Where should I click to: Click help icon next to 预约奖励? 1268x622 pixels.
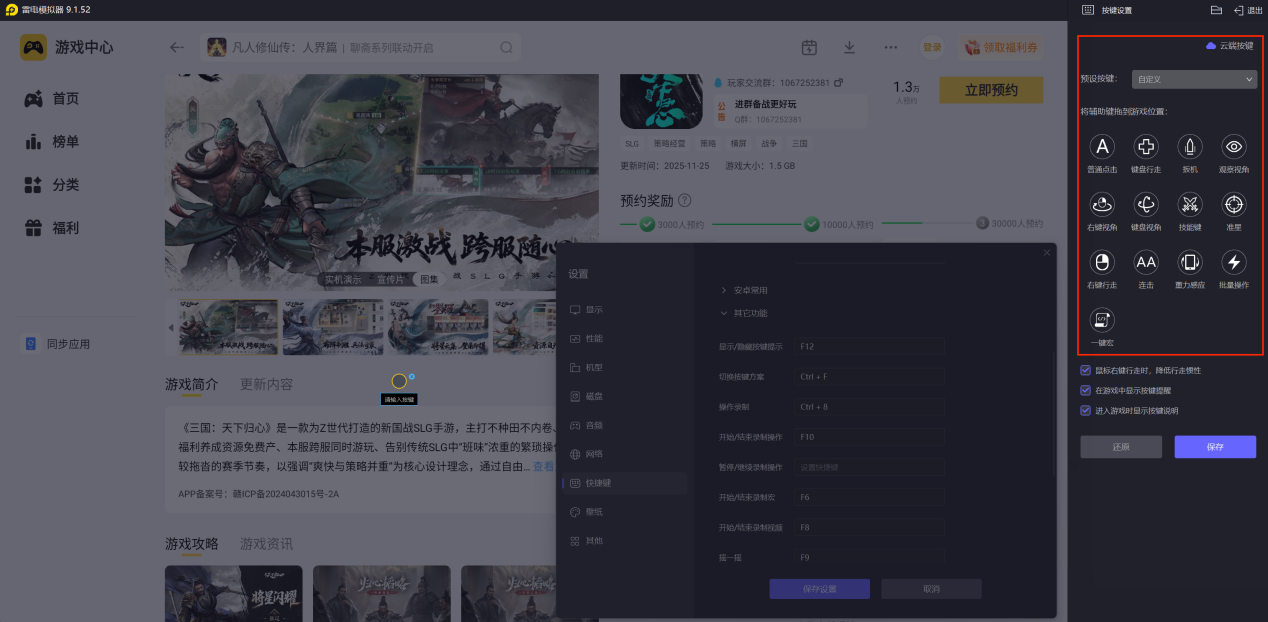[x=685, y=200]
